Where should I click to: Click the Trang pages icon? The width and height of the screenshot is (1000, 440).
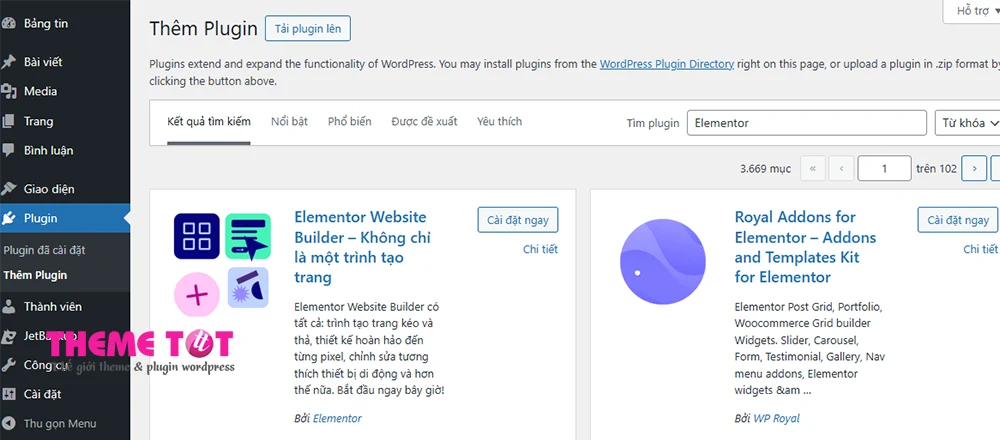click(8, 121)
